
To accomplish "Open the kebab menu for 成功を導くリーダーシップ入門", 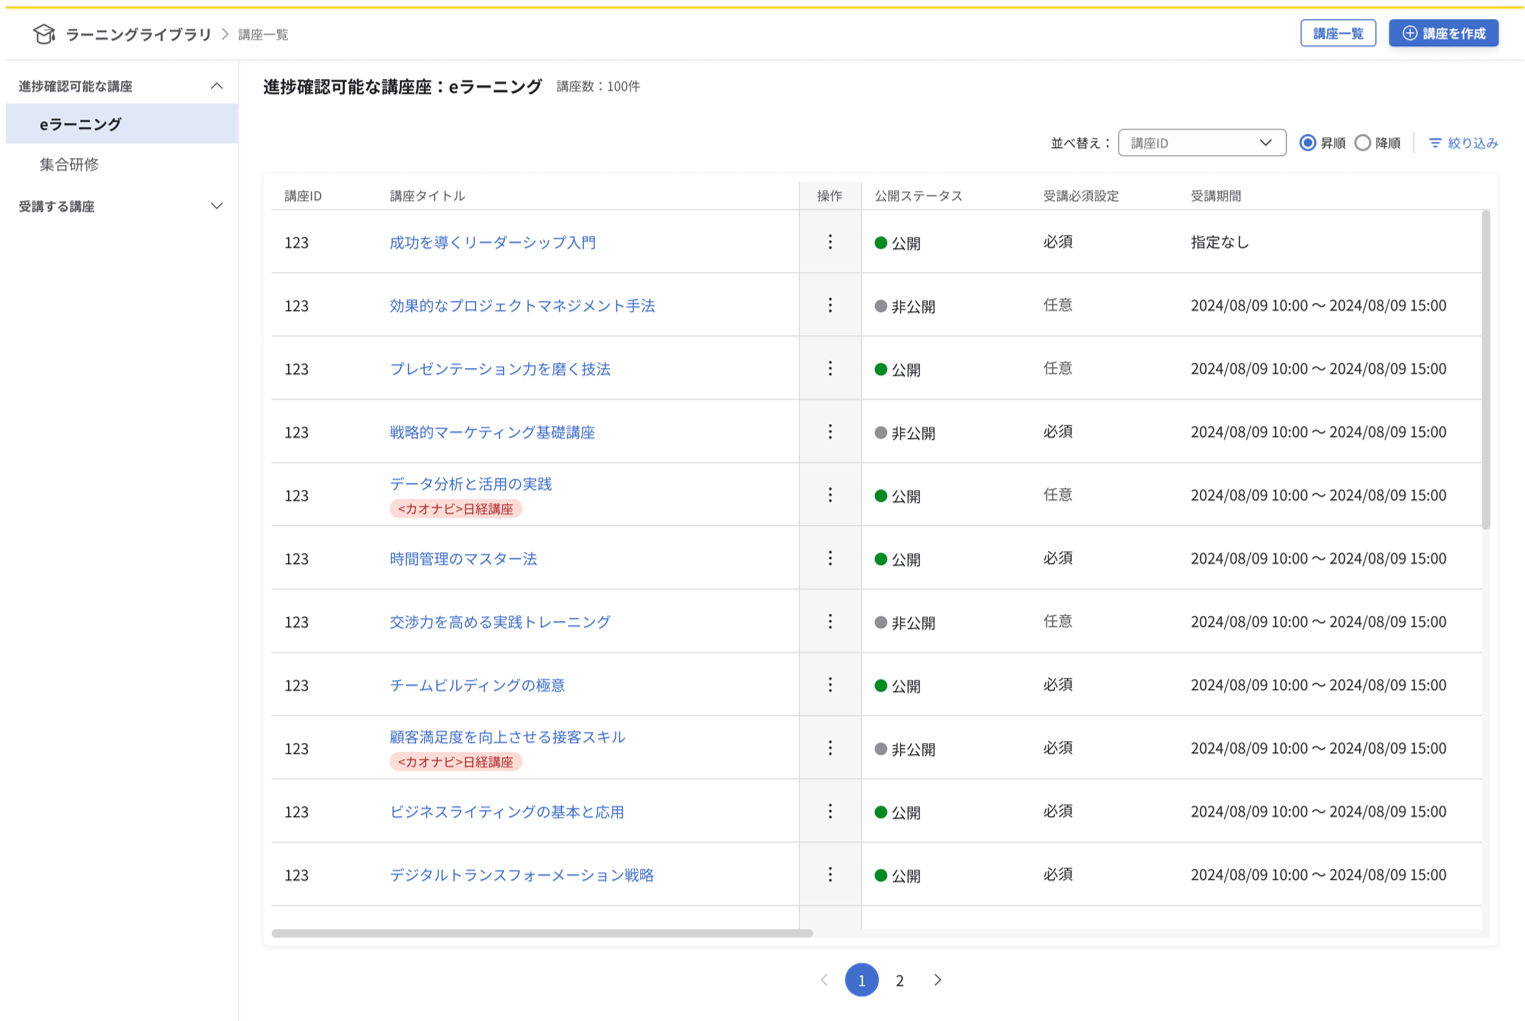I will (830, 241).
